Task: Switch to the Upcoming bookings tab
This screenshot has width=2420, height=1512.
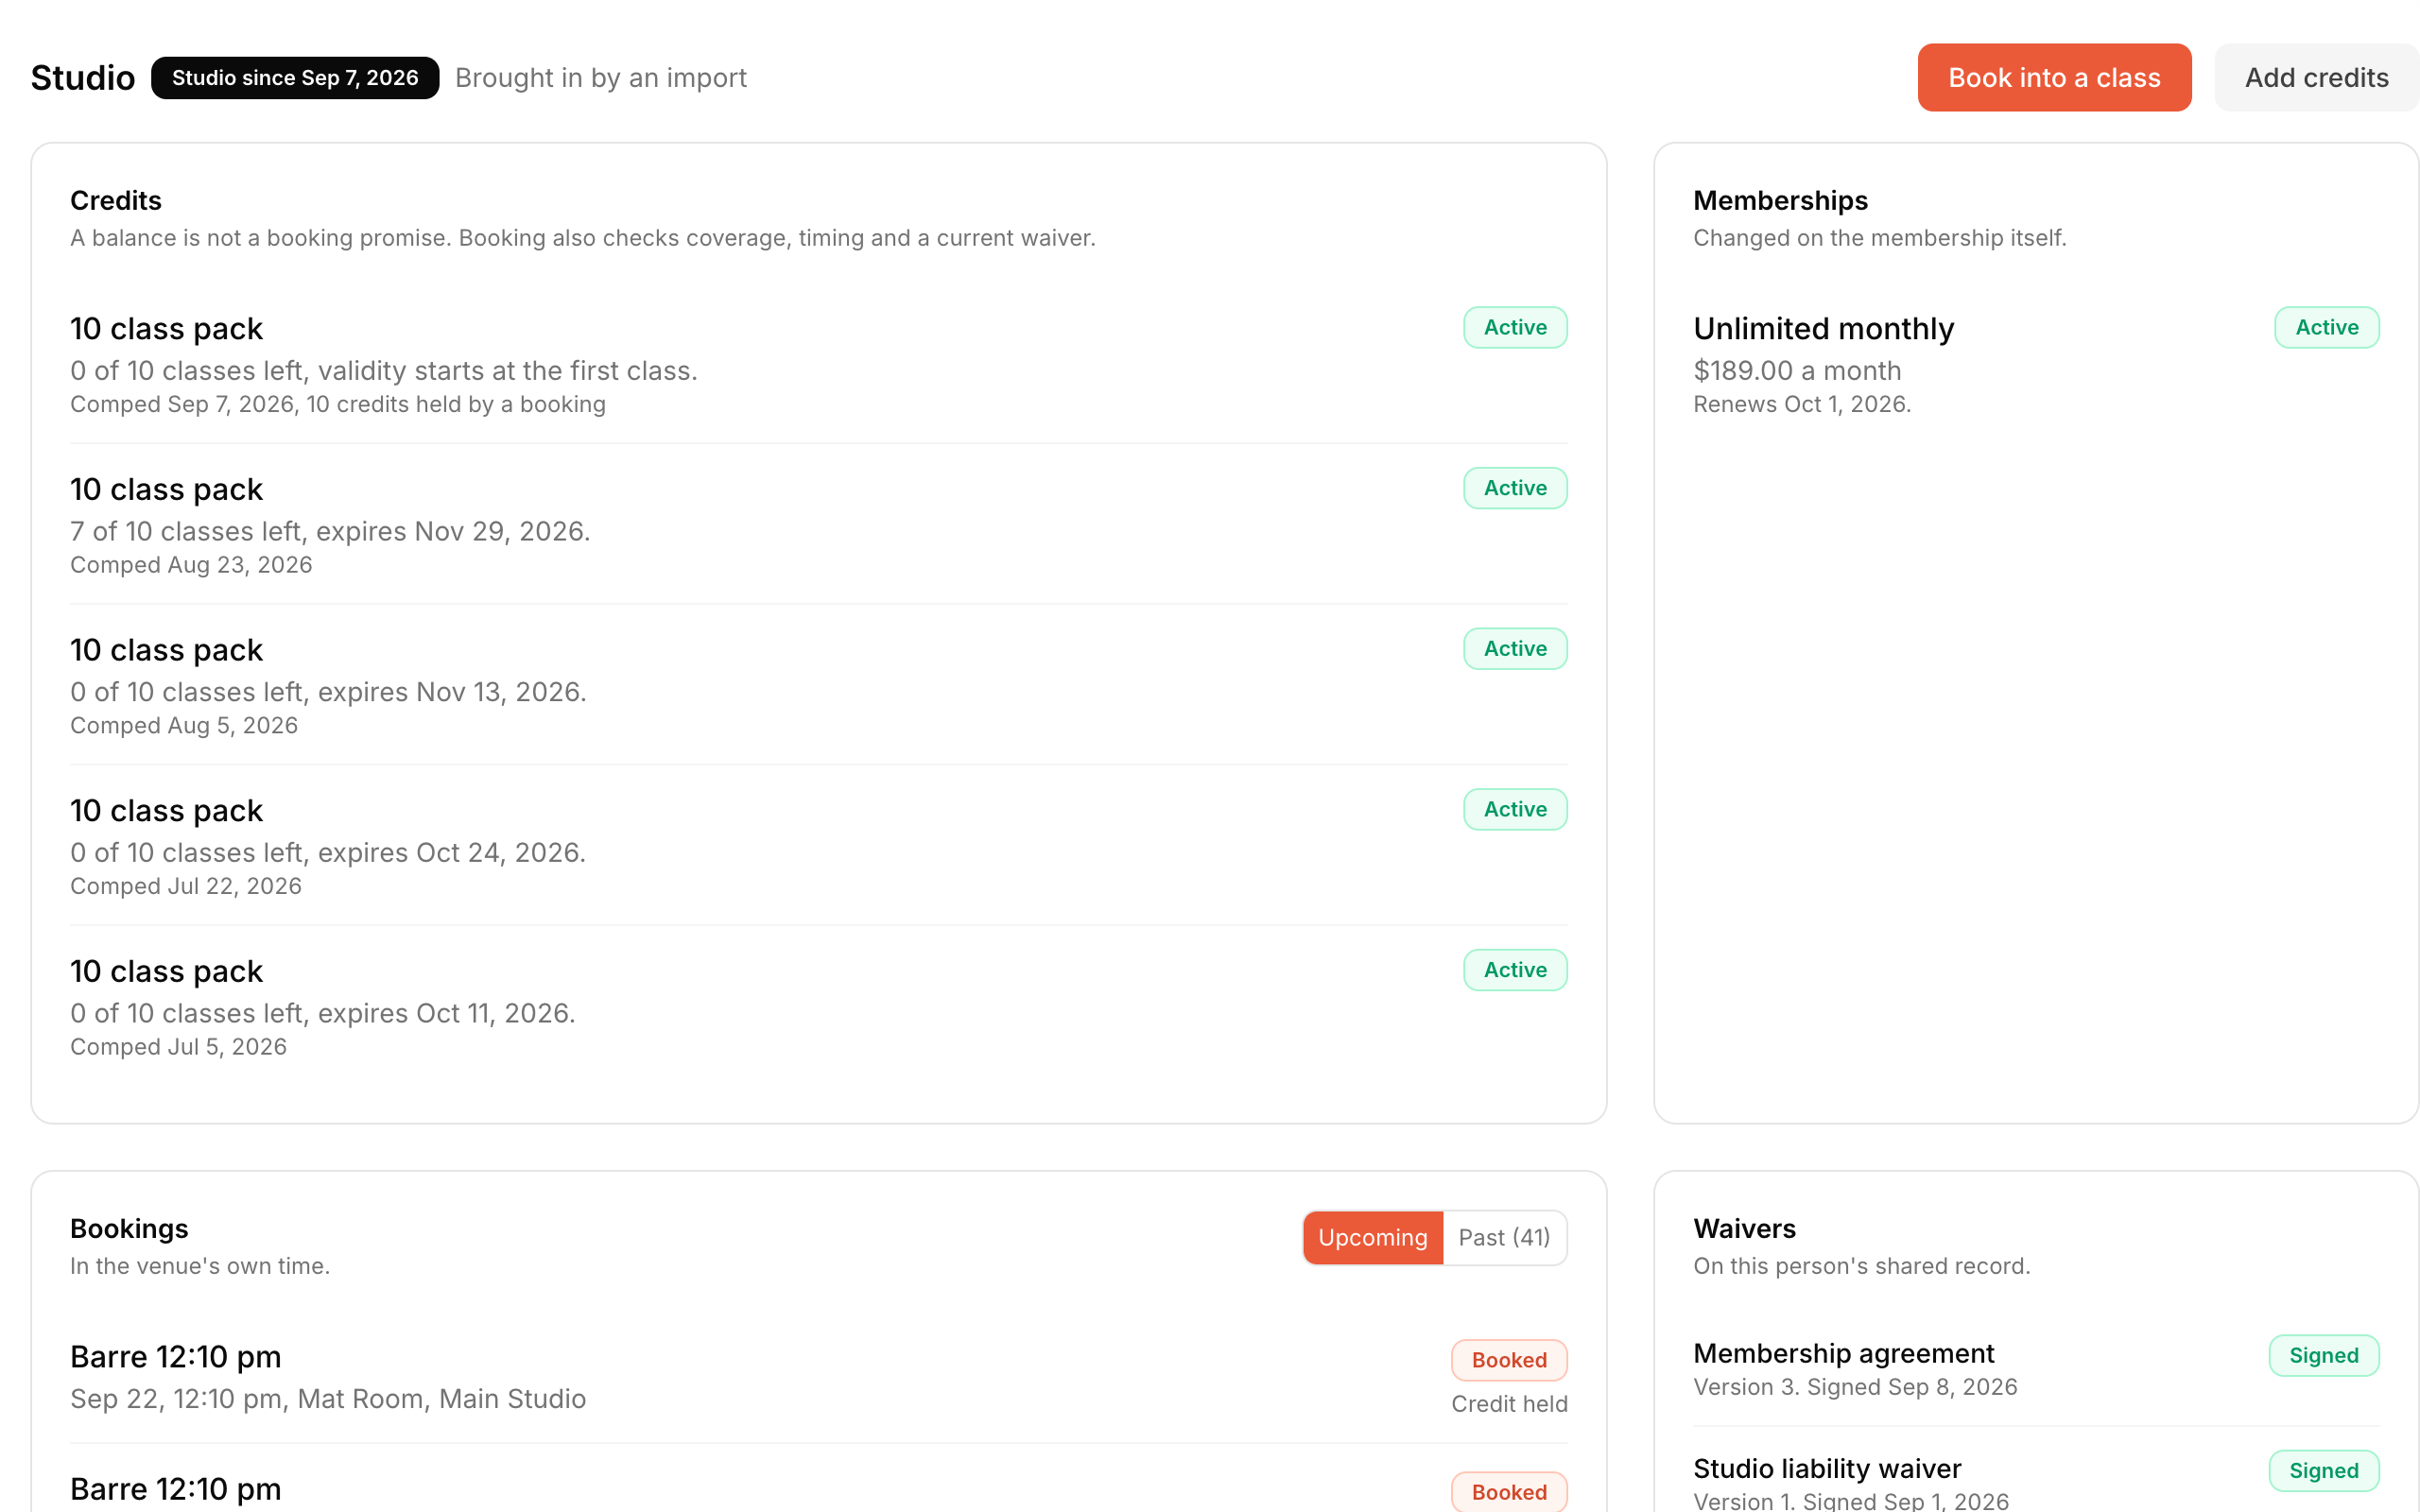Action: tap(1373, 1237)
